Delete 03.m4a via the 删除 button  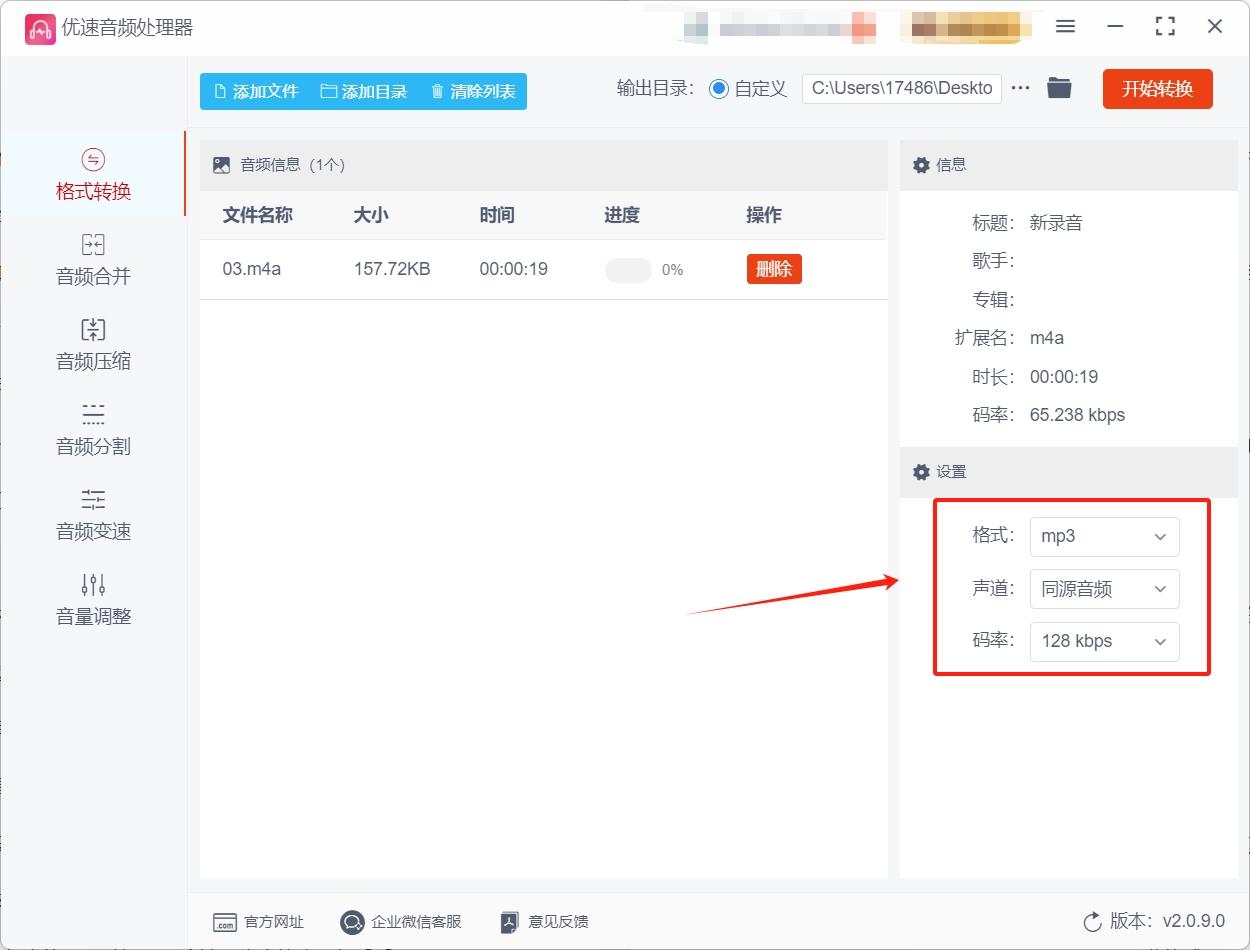(774, 269)
